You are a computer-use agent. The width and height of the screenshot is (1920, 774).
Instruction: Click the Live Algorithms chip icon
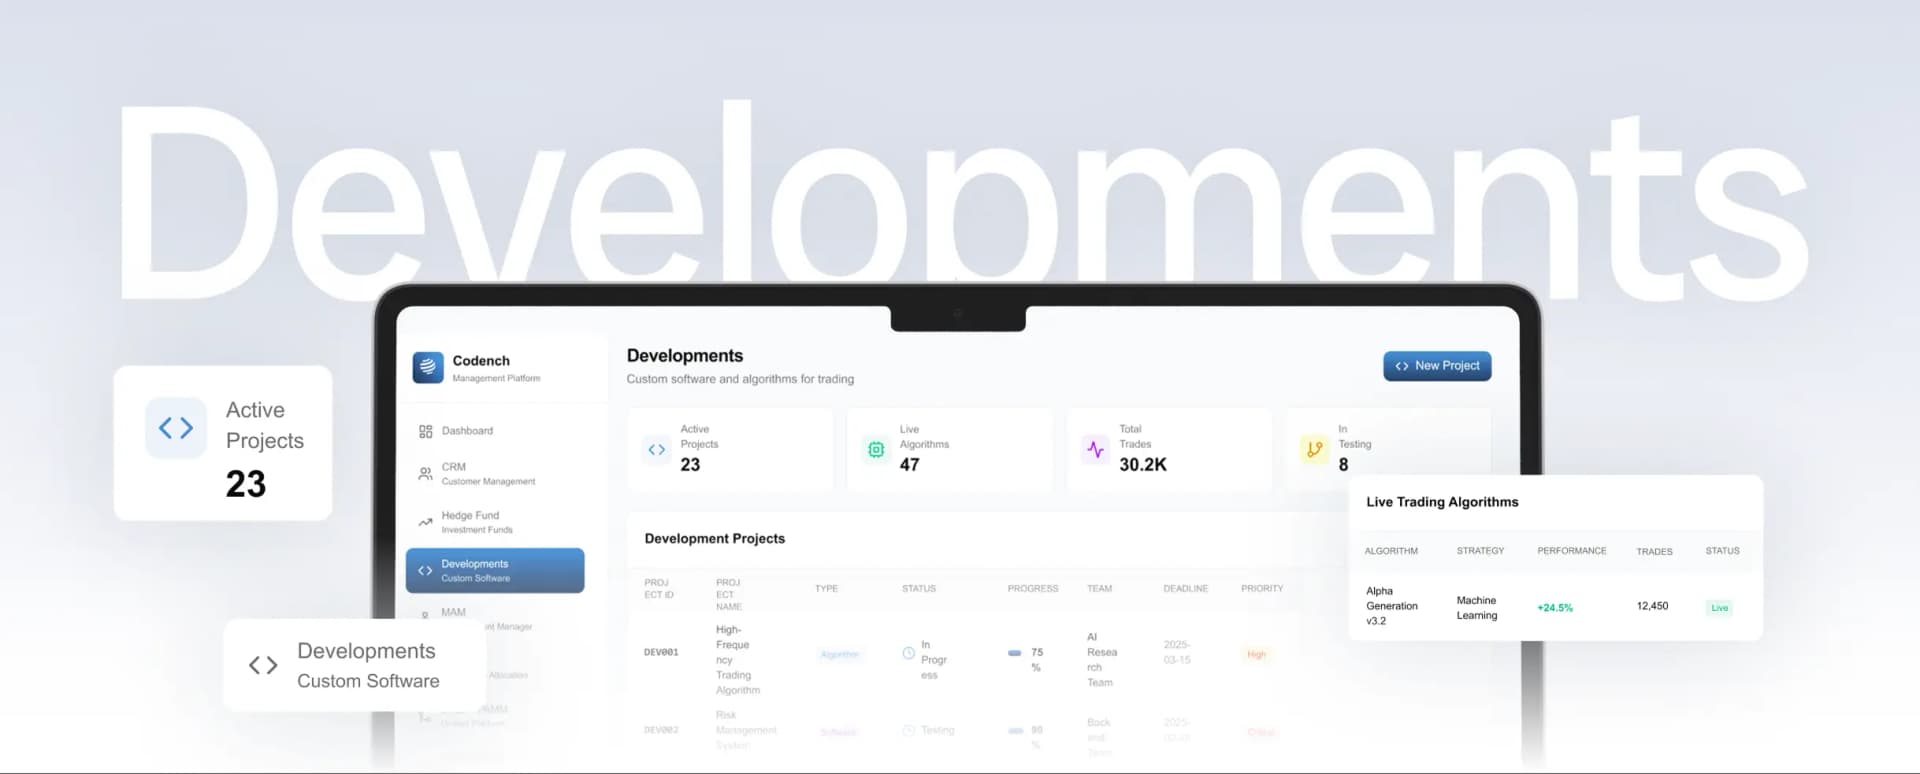click(876, 450)
